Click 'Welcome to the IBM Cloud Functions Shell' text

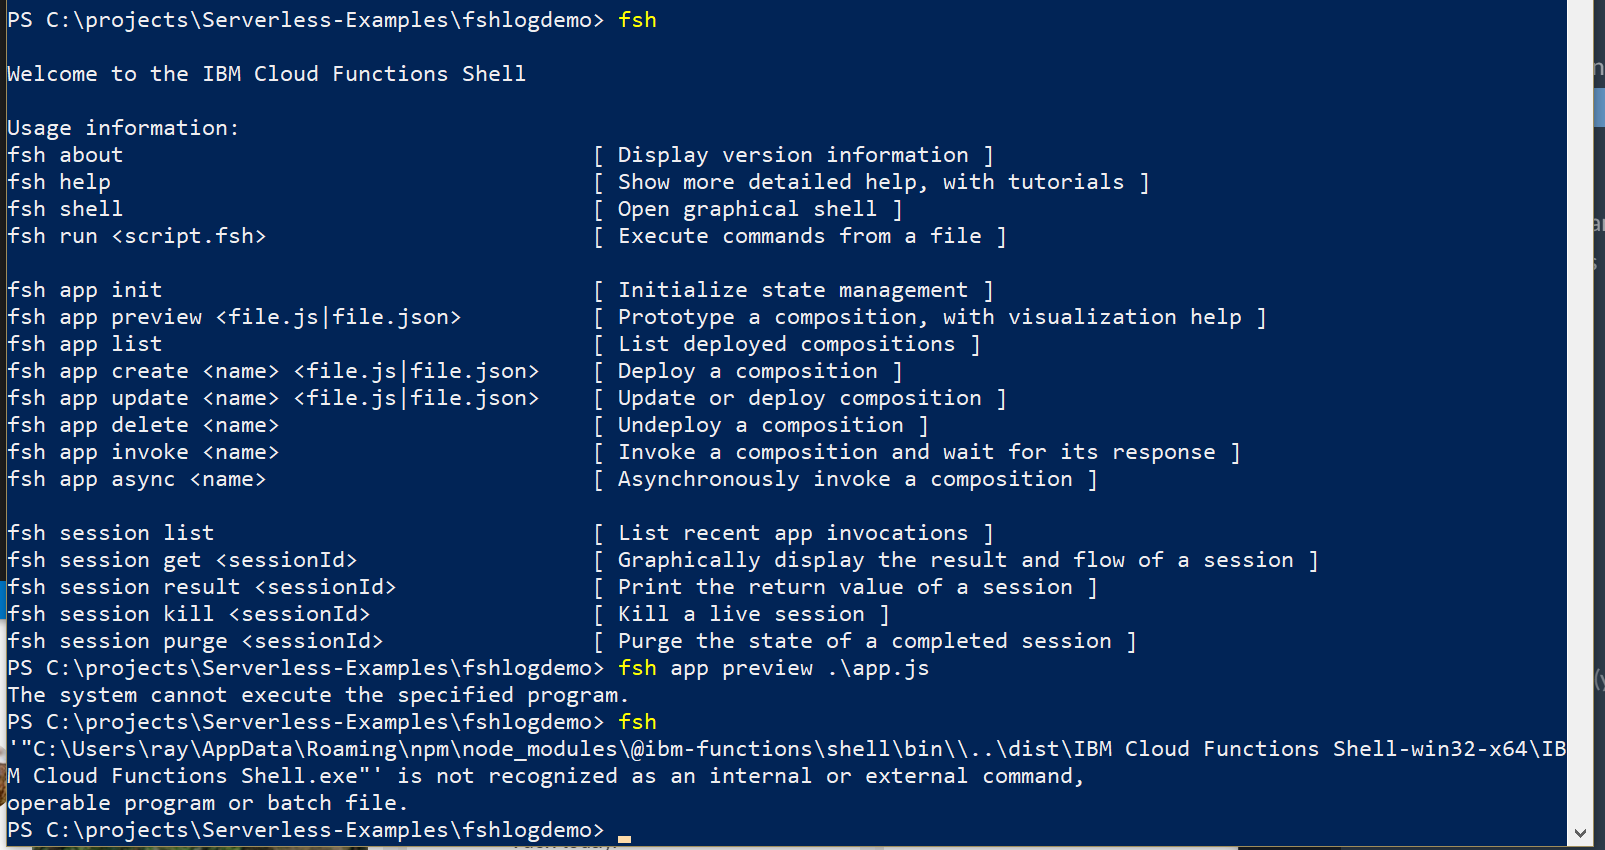pos(267,74)
